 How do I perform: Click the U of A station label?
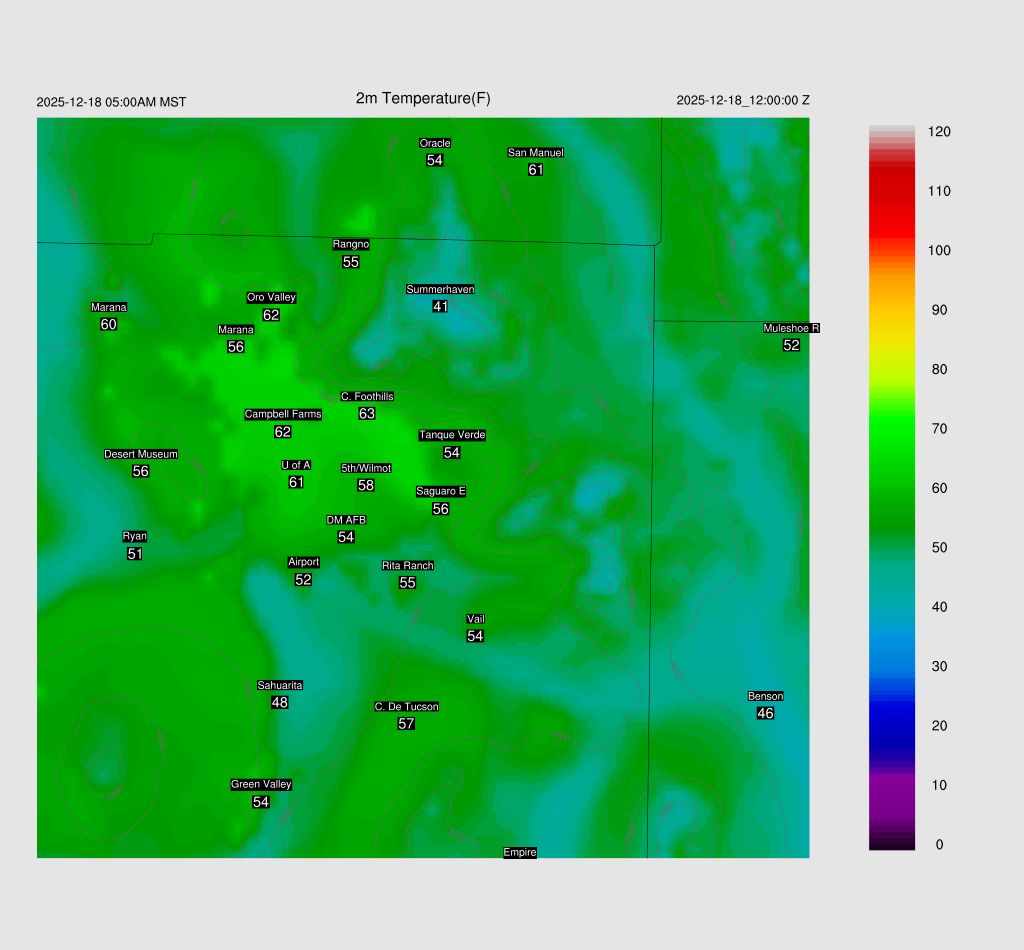(x=296, y=465)
